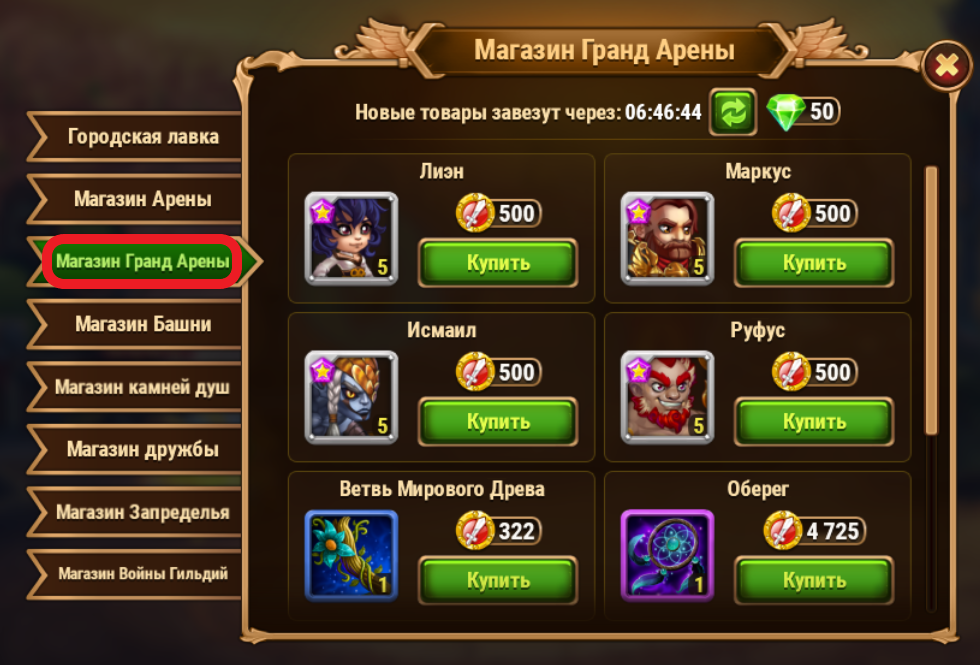Buy Оберег for 4 725 coins
This screenshot has width=980, height=665.
814,581
